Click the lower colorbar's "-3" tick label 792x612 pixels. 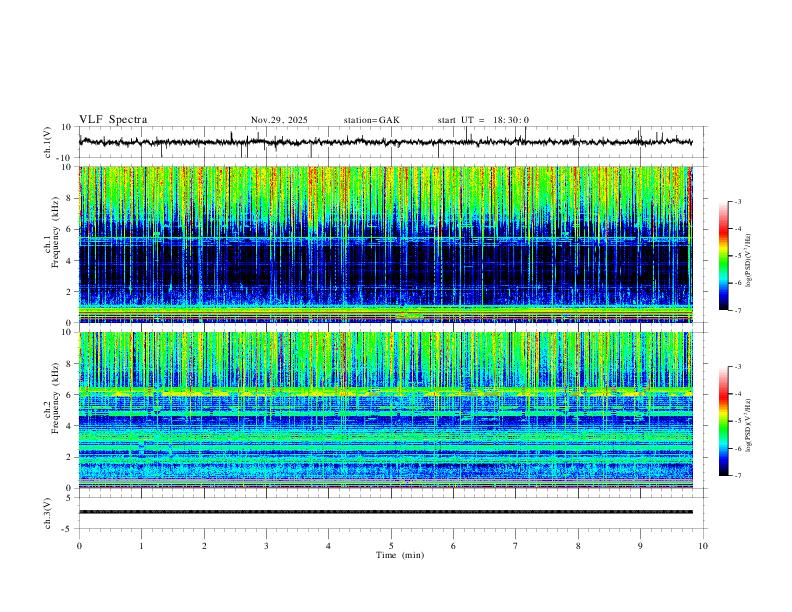[x=737, y=367]
